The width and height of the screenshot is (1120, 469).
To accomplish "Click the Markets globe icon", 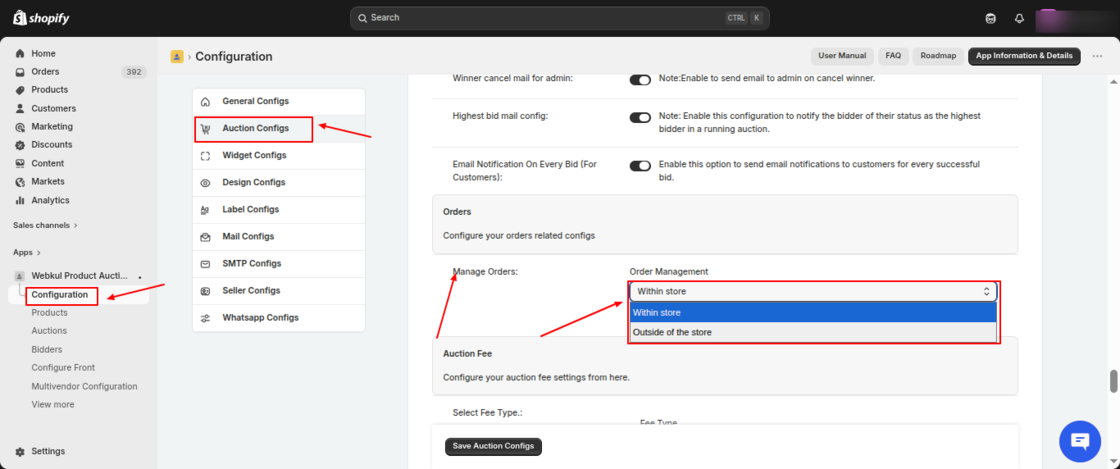I will coord(20,182).
